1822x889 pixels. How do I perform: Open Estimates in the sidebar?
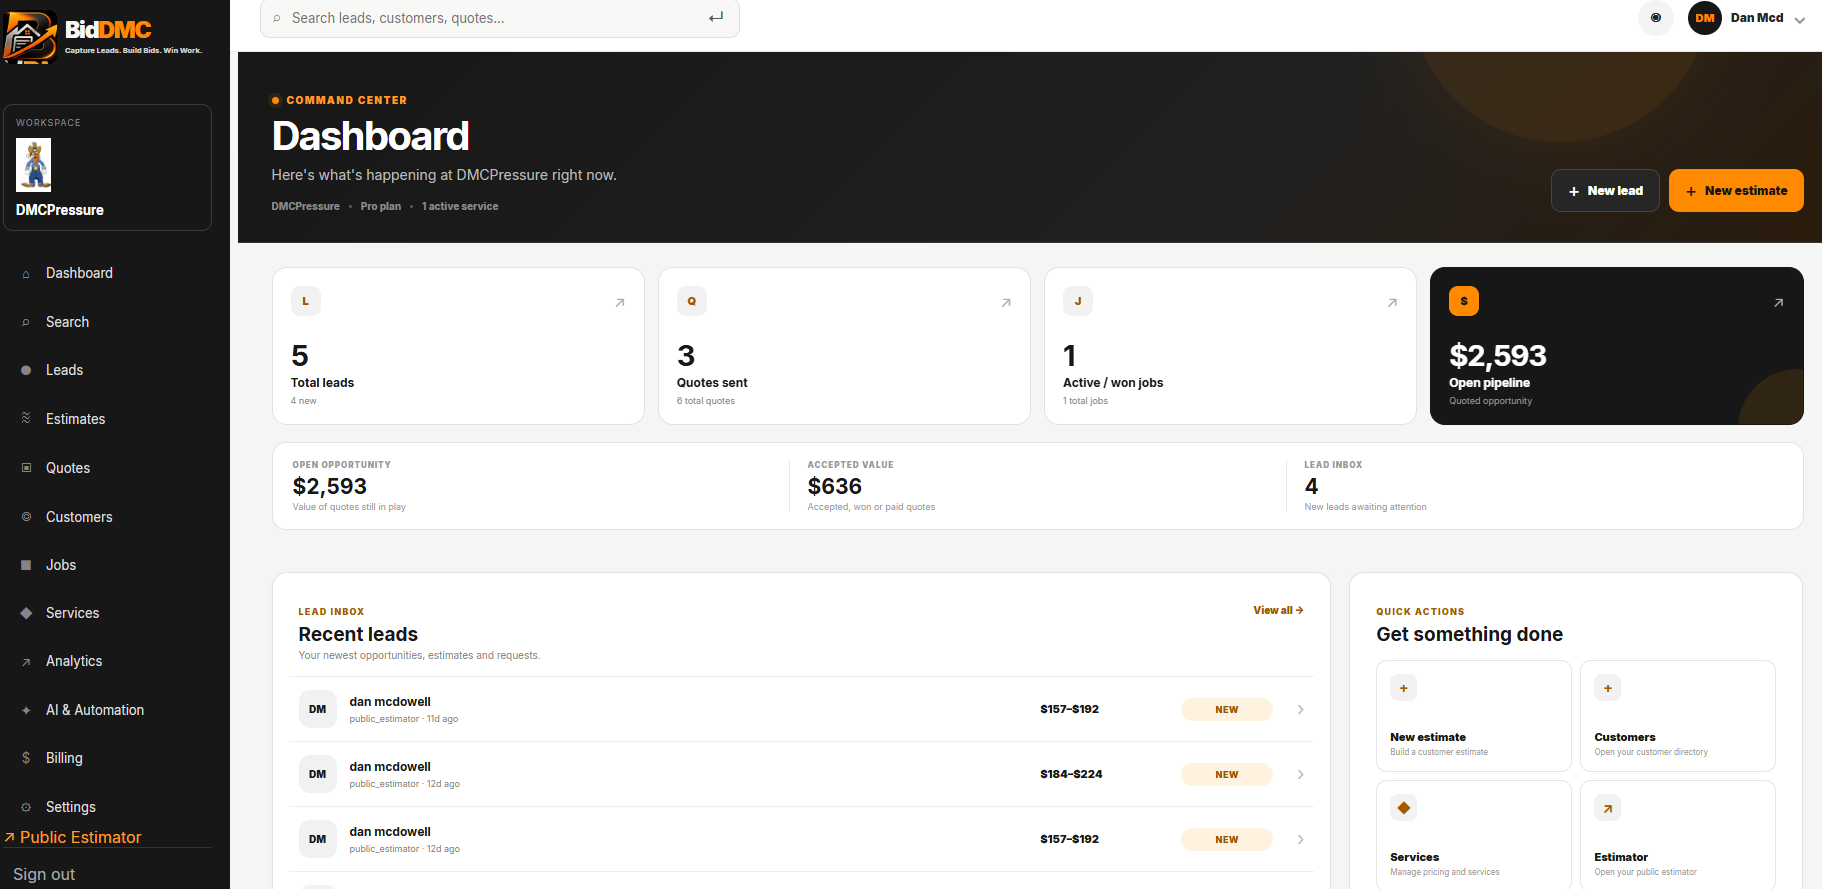click(x=75, y=419)
